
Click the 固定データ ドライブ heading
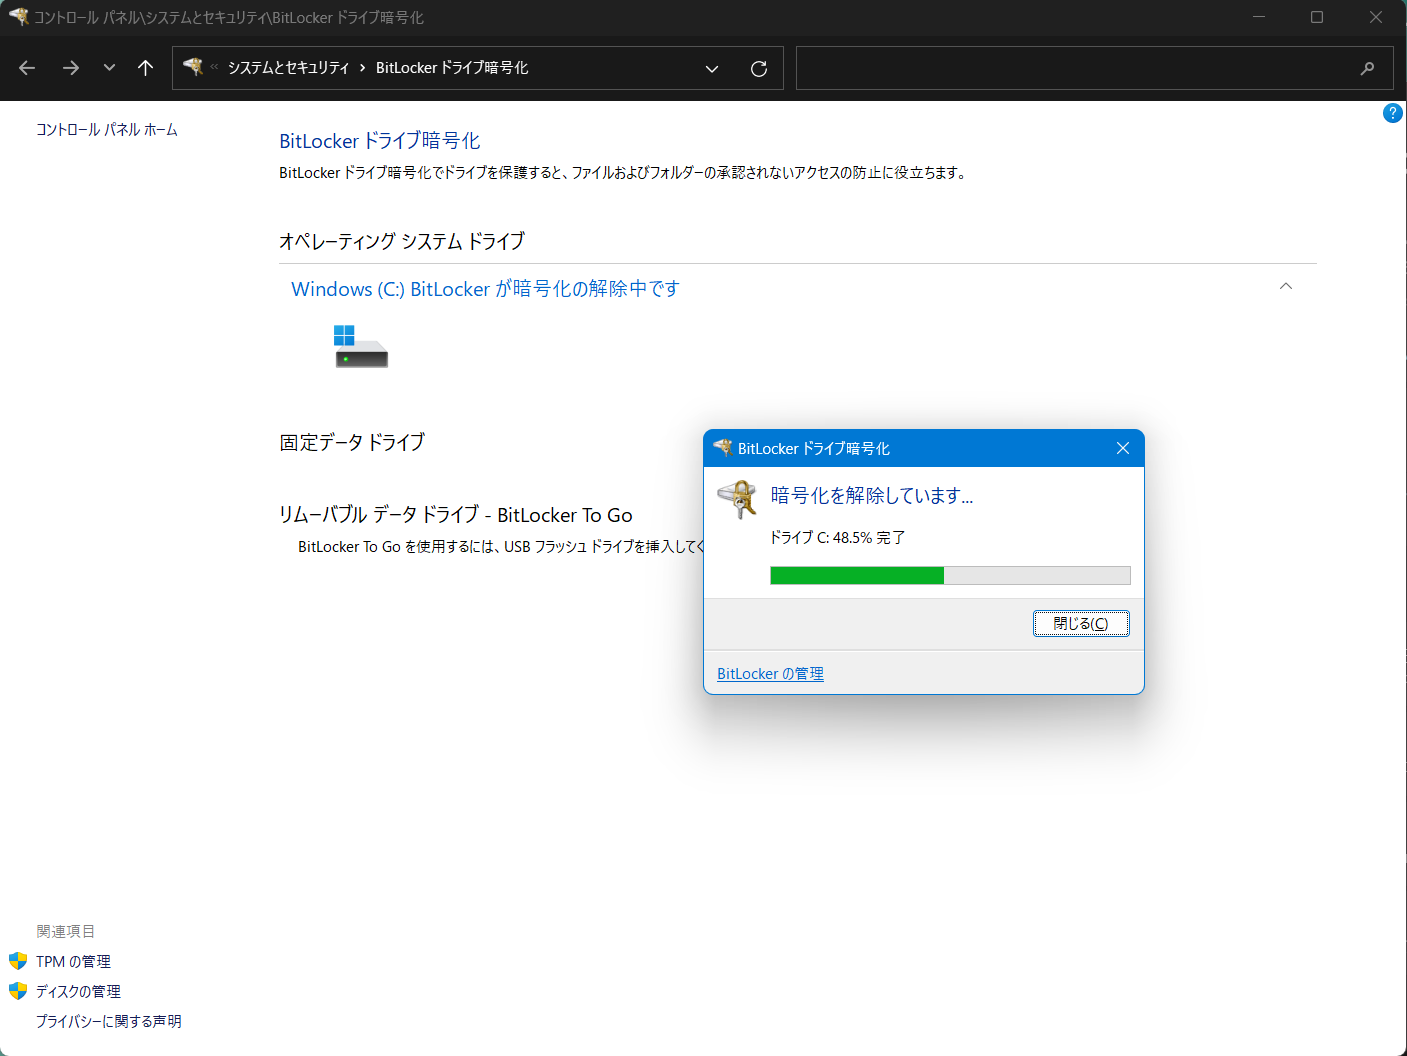[352, 442]
